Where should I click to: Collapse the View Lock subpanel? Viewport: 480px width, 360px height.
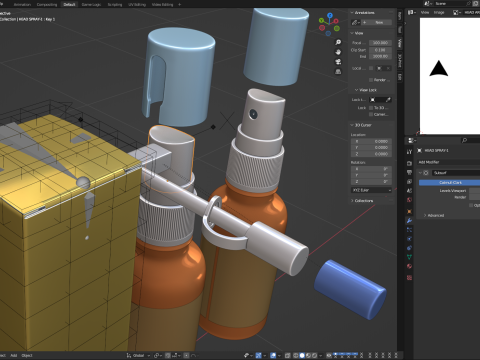click(x=356, y=90)
